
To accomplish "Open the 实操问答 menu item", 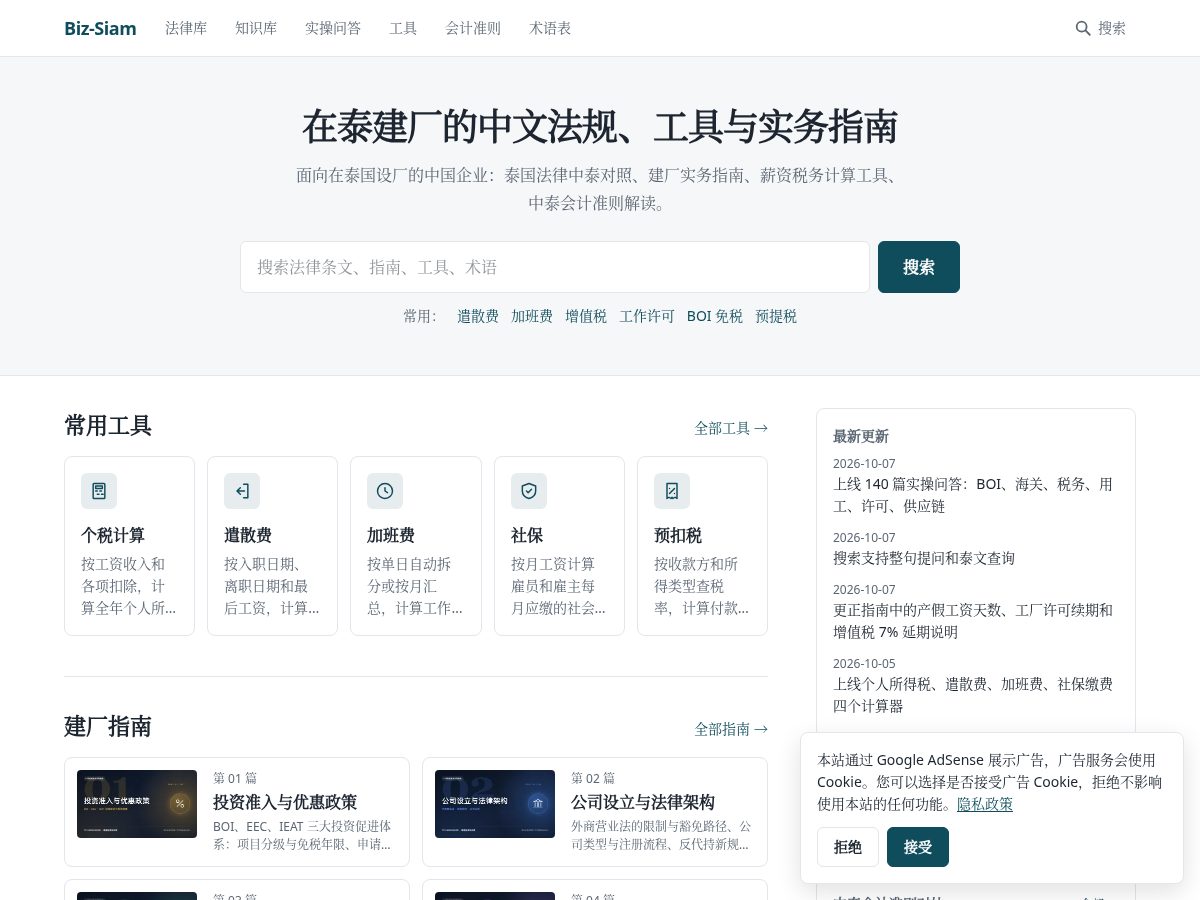I will (x=333, y=28).
